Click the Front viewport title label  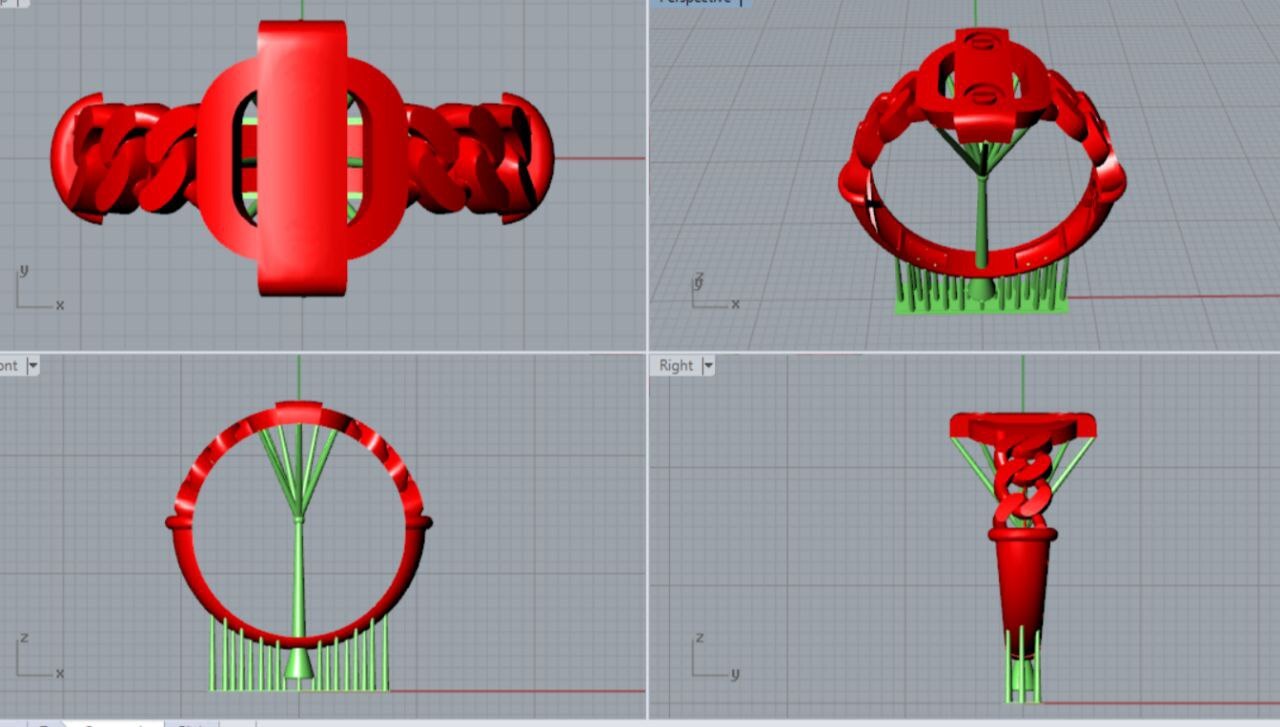tap(9, 366)
